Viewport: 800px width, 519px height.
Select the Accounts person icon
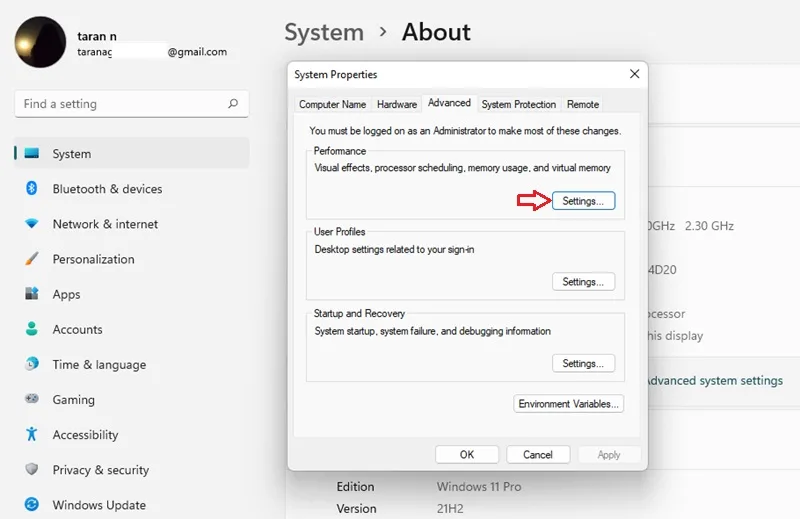tap(32, 329)
